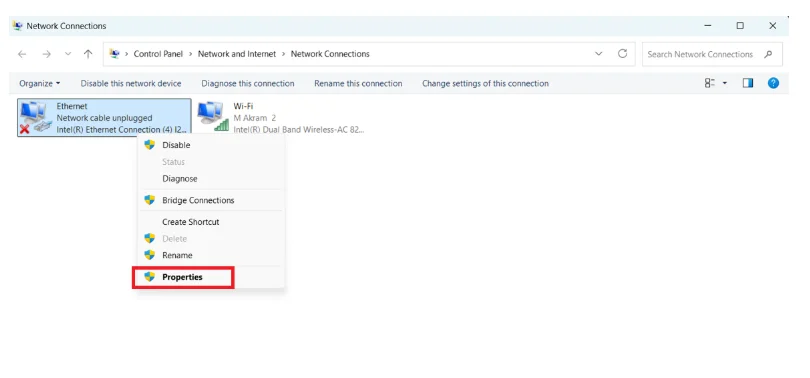The height and width of the screenshot is (378, 810).
Task: Toggle the preview pane icon
Action: tap(747, 83)
